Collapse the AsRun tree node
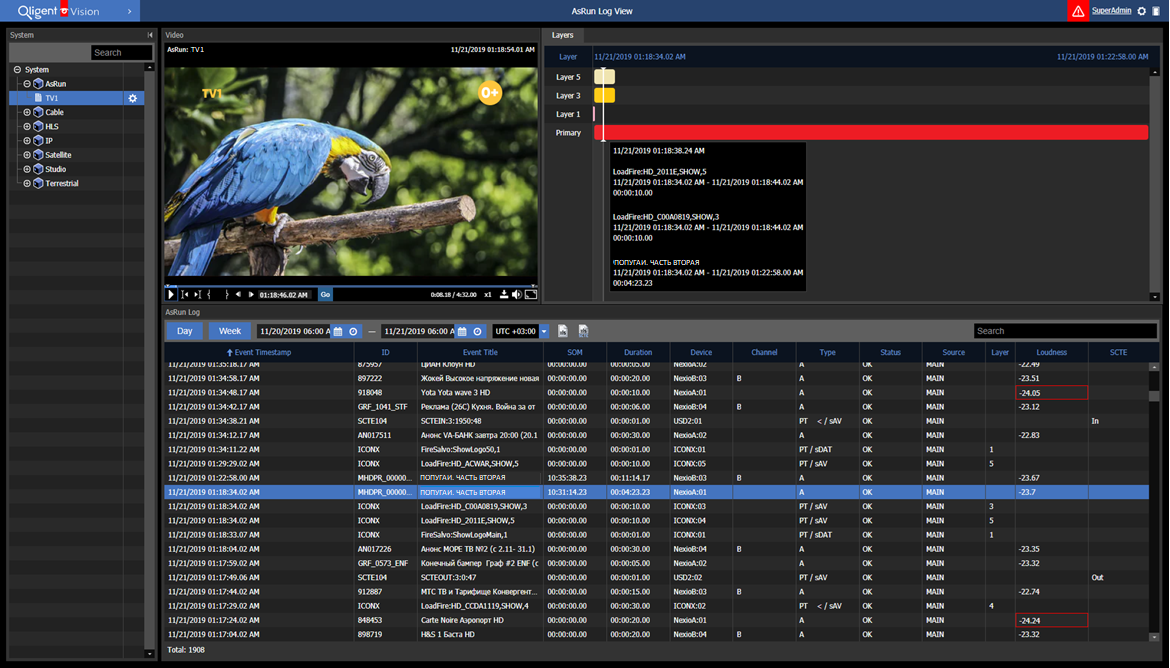The width and height of the screenshot is (1170, 668). (x=27, y=84)
